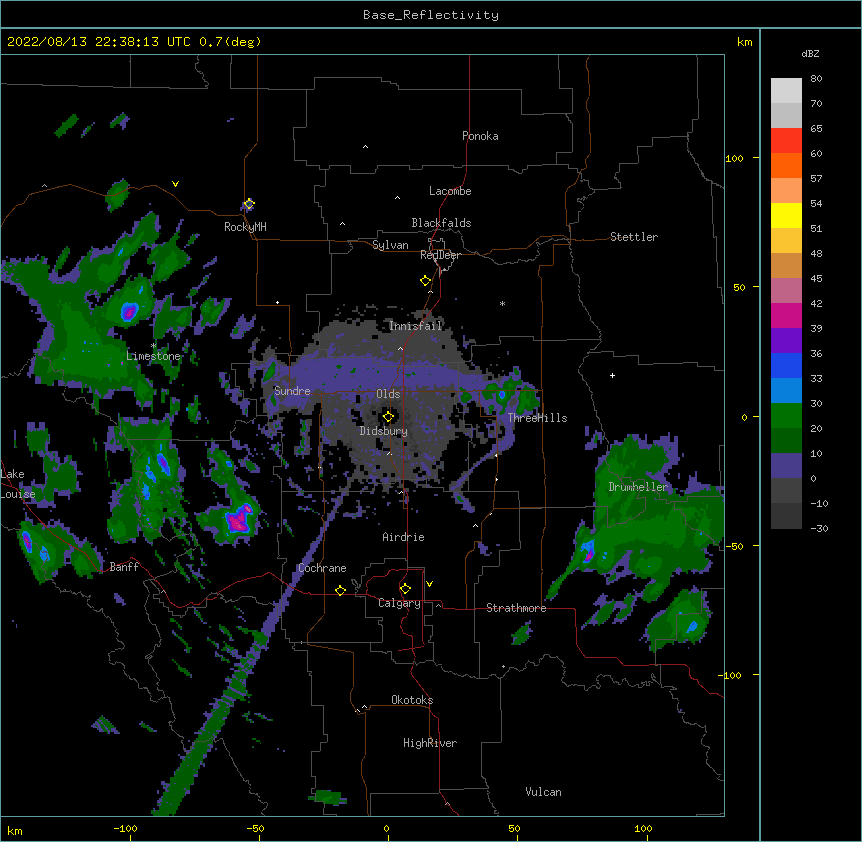
Task: Click the magenta storm cell north of Banff
Action: tap(240, 519)
